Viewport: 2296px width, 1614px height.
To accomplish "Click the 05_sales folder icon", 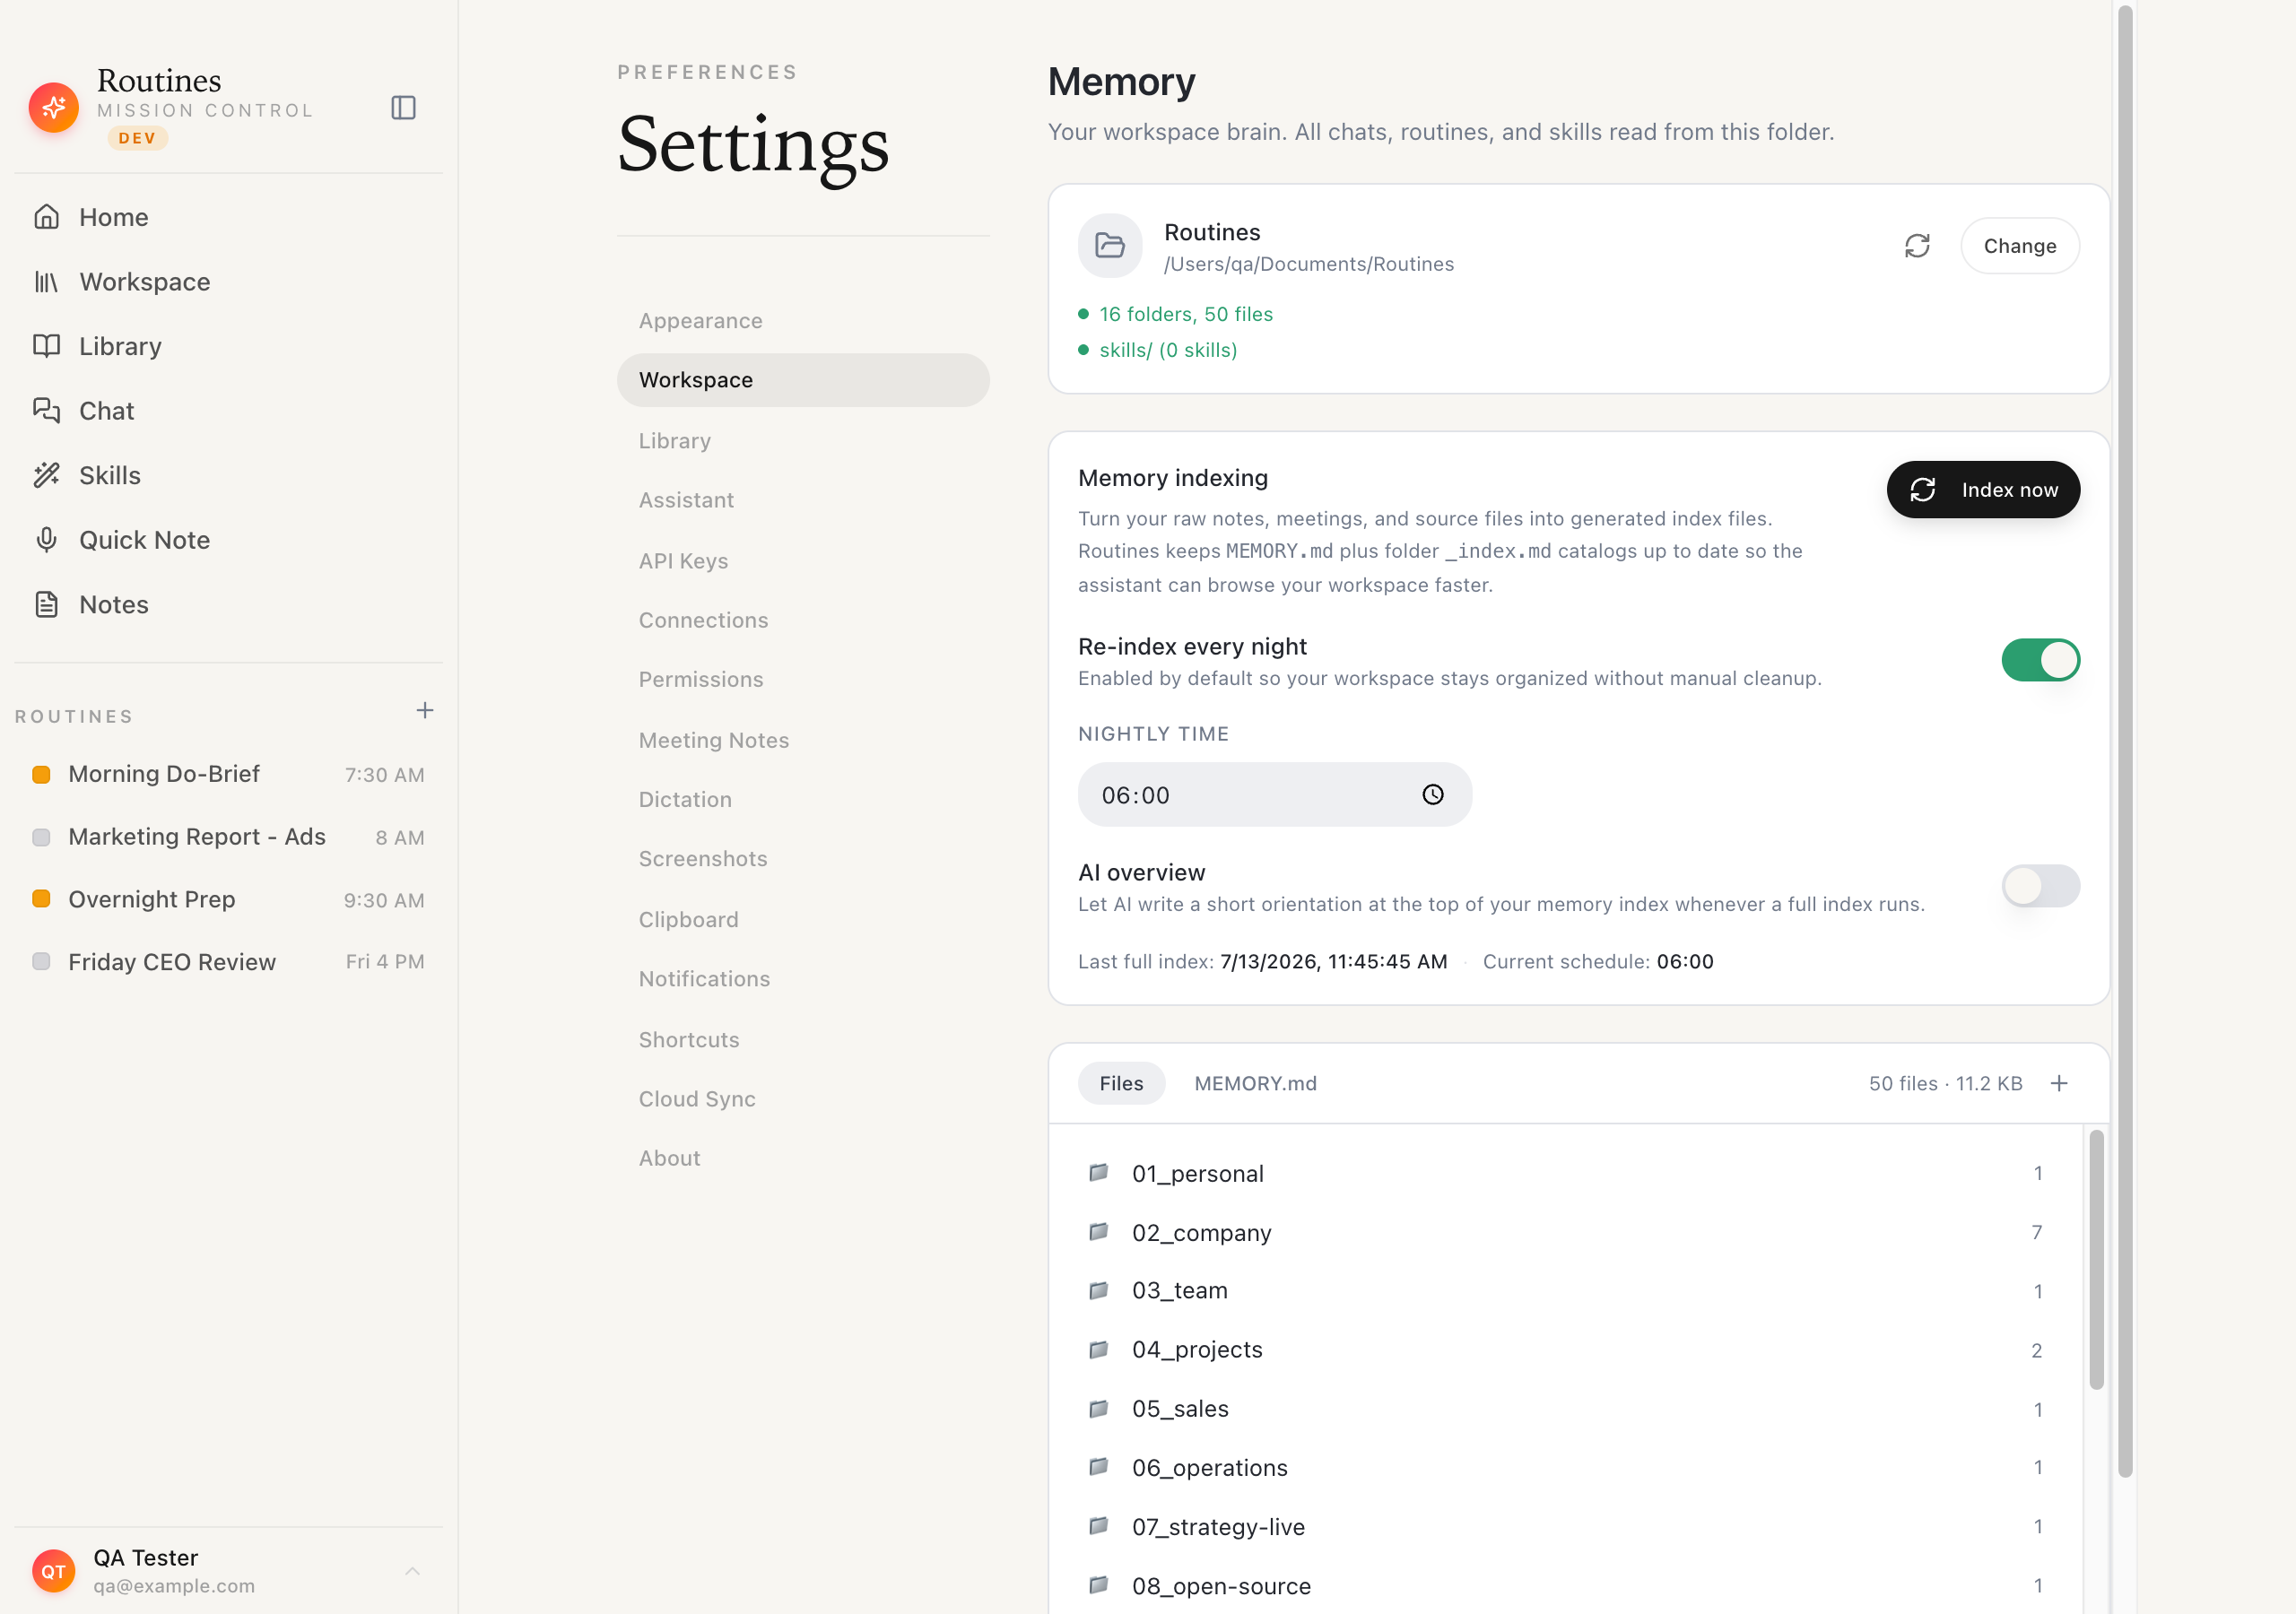I will tap(1099, 1409).
